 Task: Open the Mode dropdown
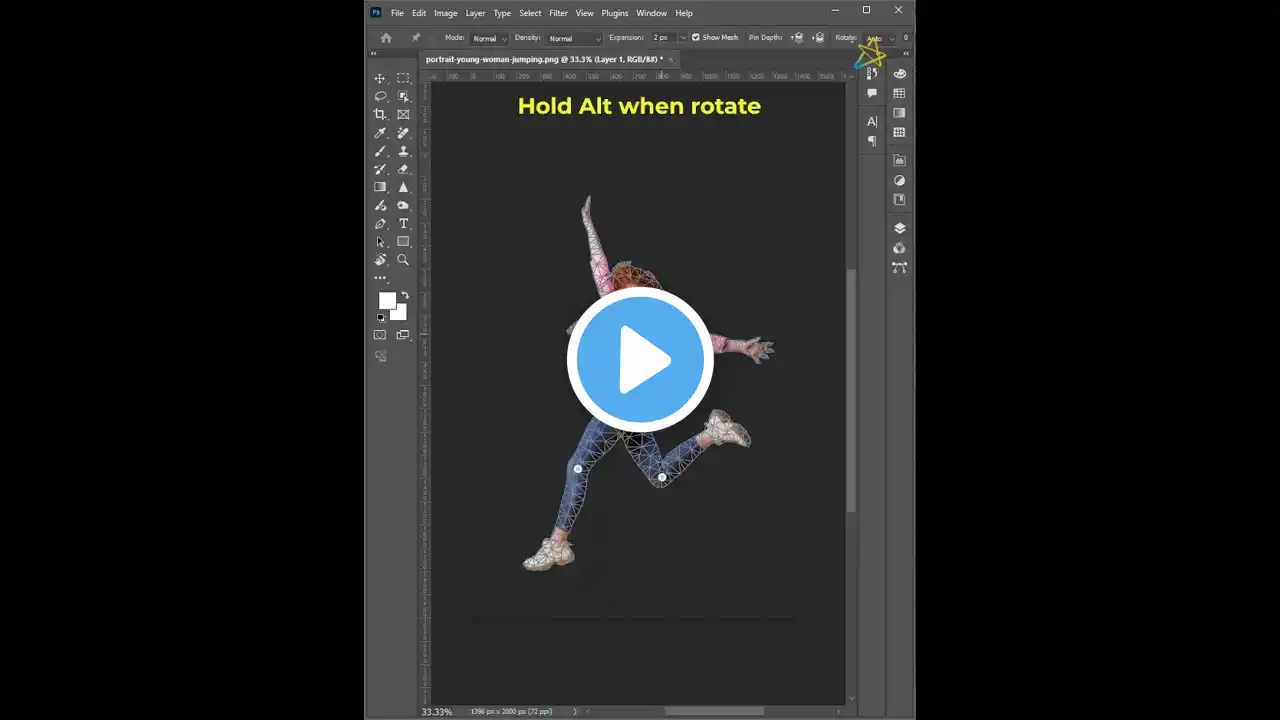click(489, 38)
